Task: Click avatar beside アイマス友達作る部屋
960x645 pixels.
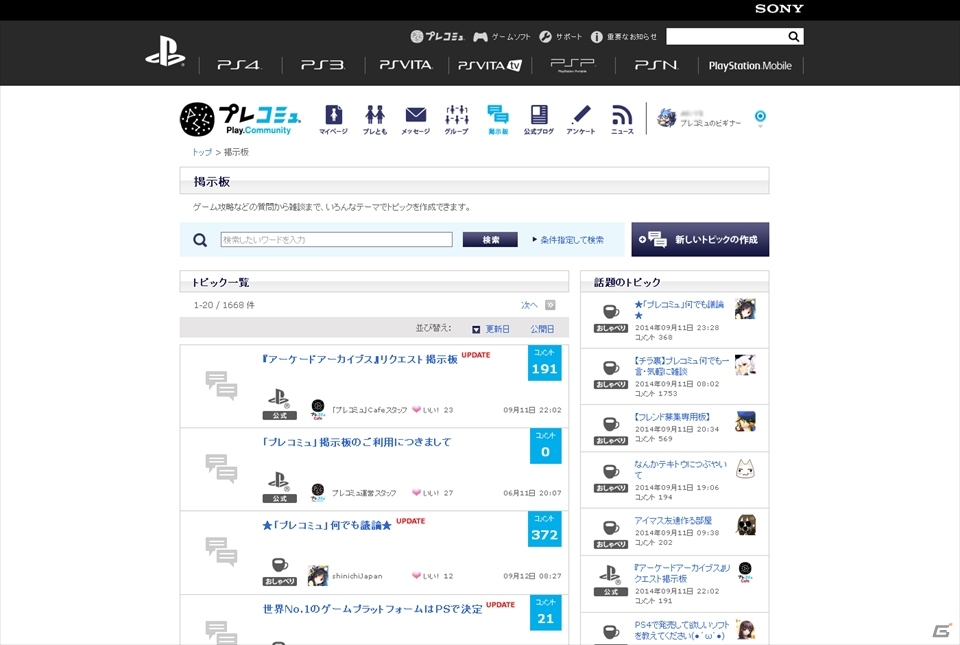Action: [x=746, y=525]
